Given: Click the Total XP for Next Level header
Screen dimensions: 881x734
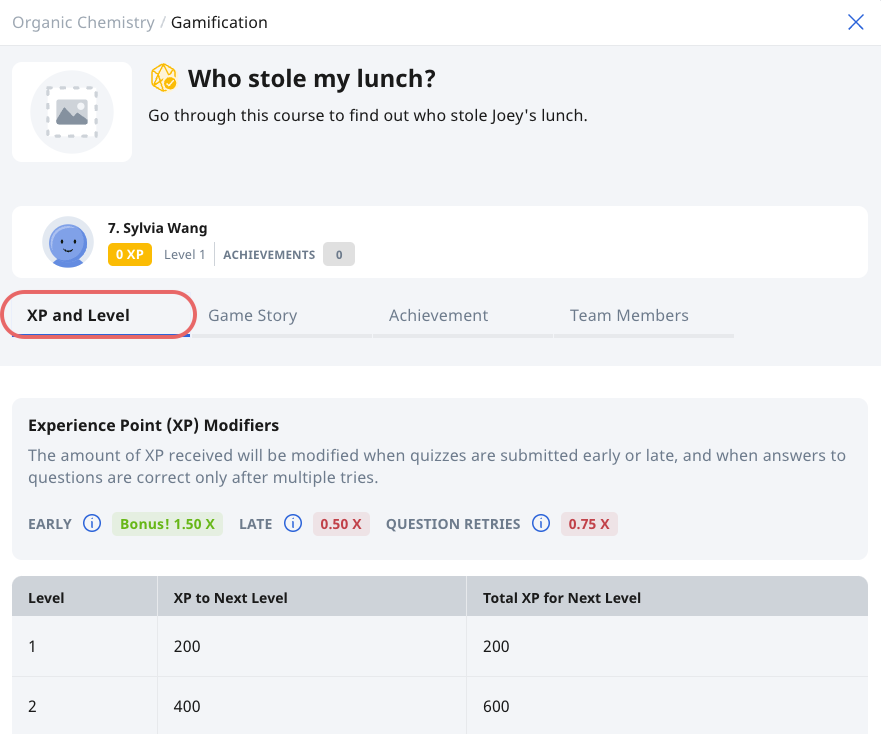Looking at the screenshot, I should tap(562, 598).
